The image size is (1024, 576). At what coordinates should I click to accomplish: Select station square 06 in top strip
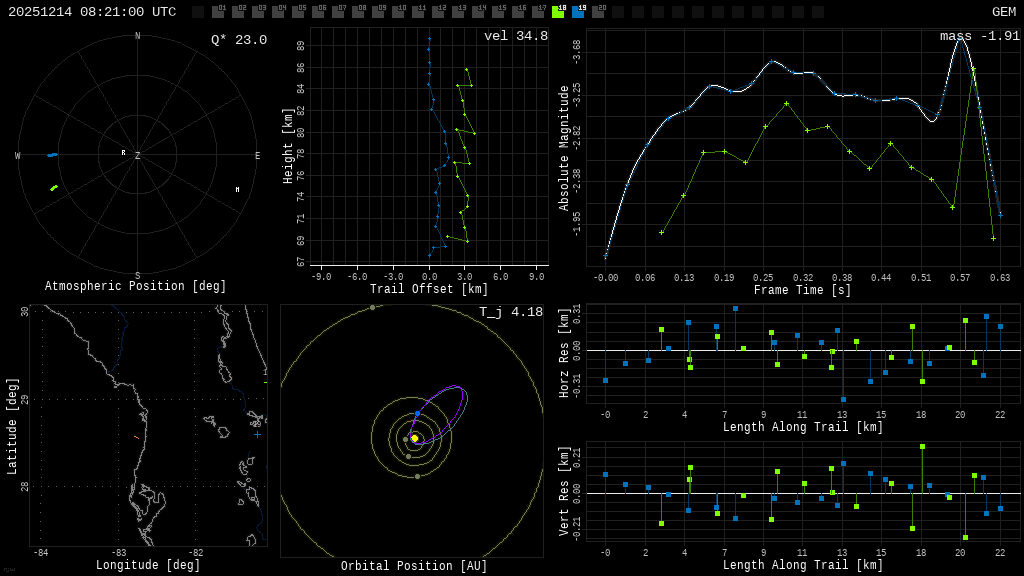[318, 12]
